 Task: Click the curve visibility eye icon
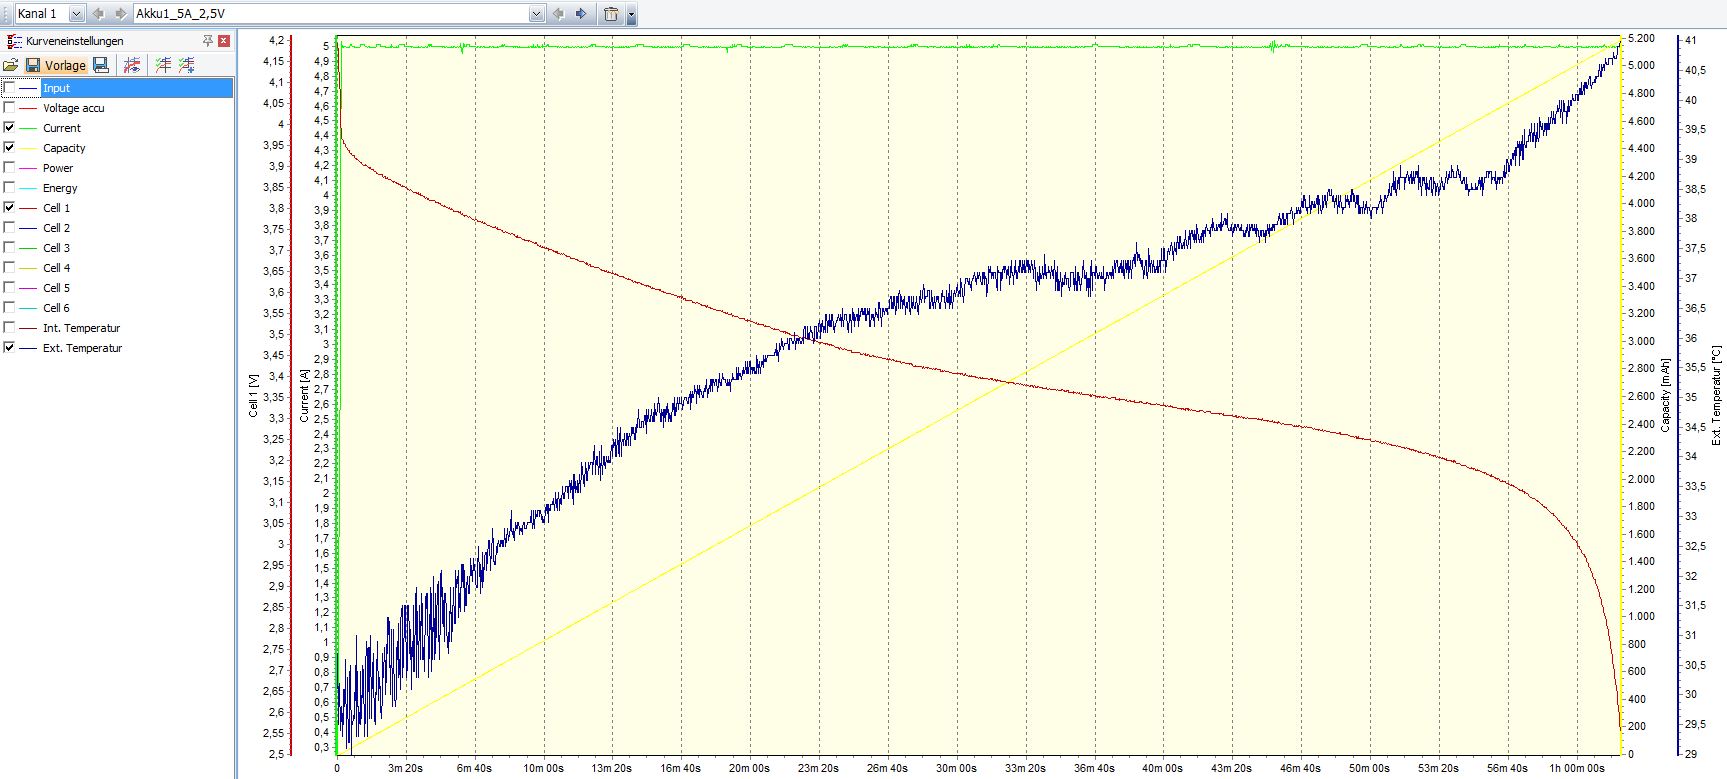pos(132,65)
